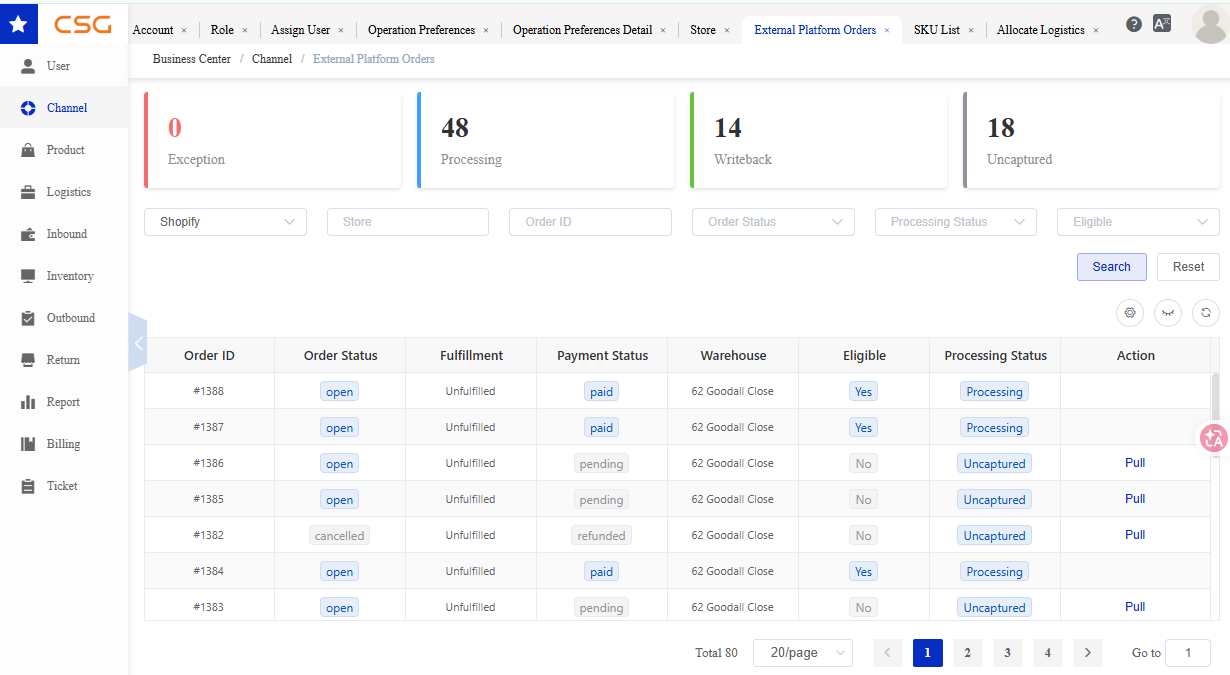Open the Billing sidebar section

[64, 444]
